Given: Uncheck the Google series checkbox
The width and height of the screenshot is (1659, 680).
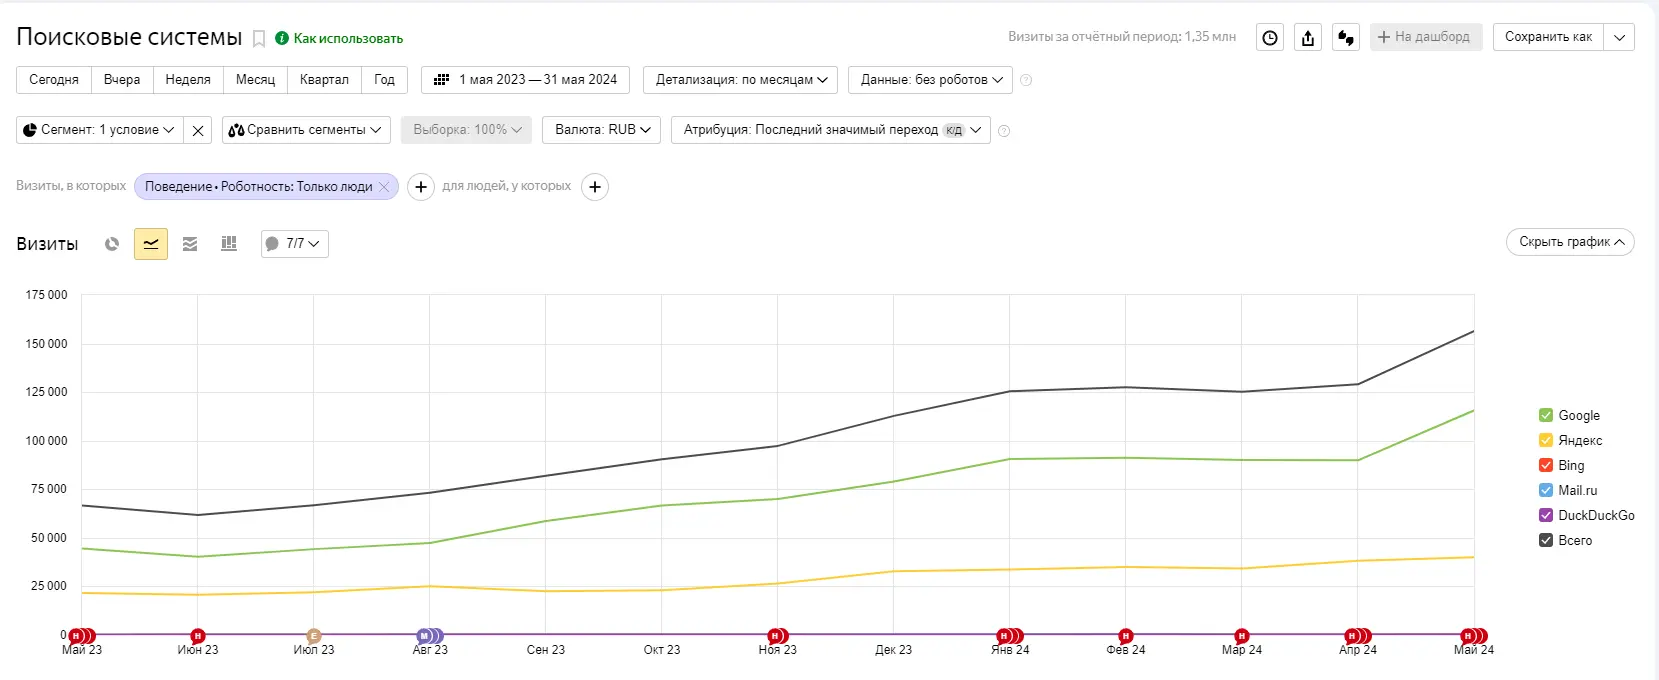Looking at the screenshot, I should tap(1546, 415).
